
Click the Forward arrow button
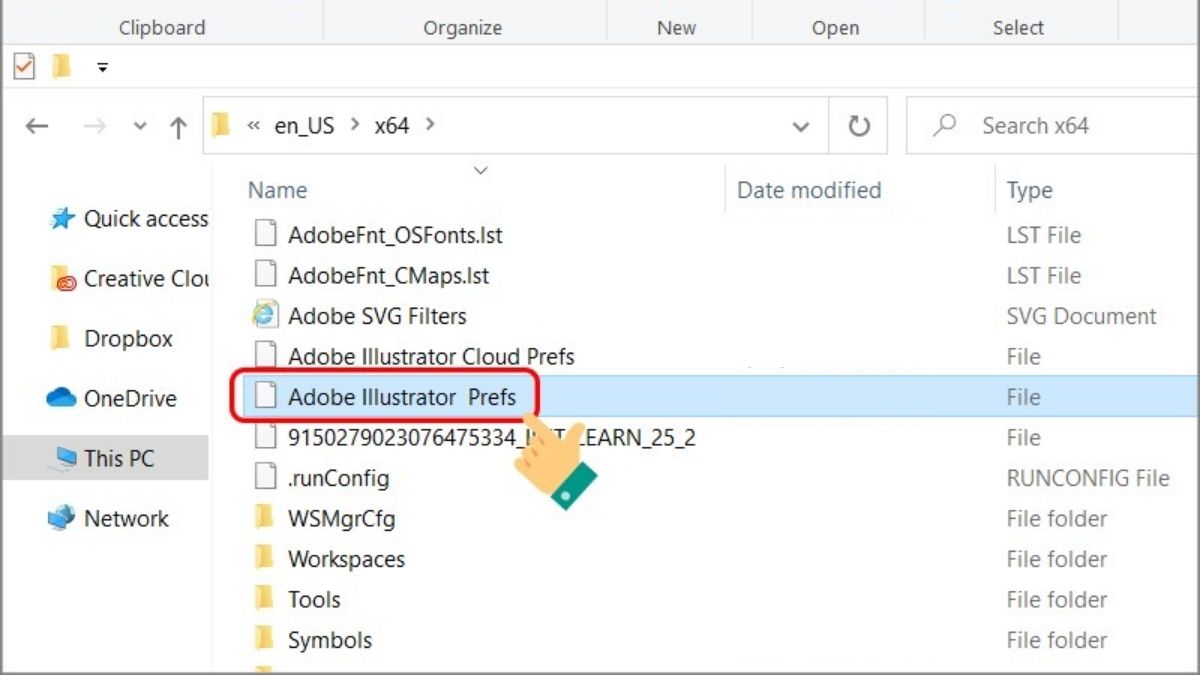pos(95,126)
